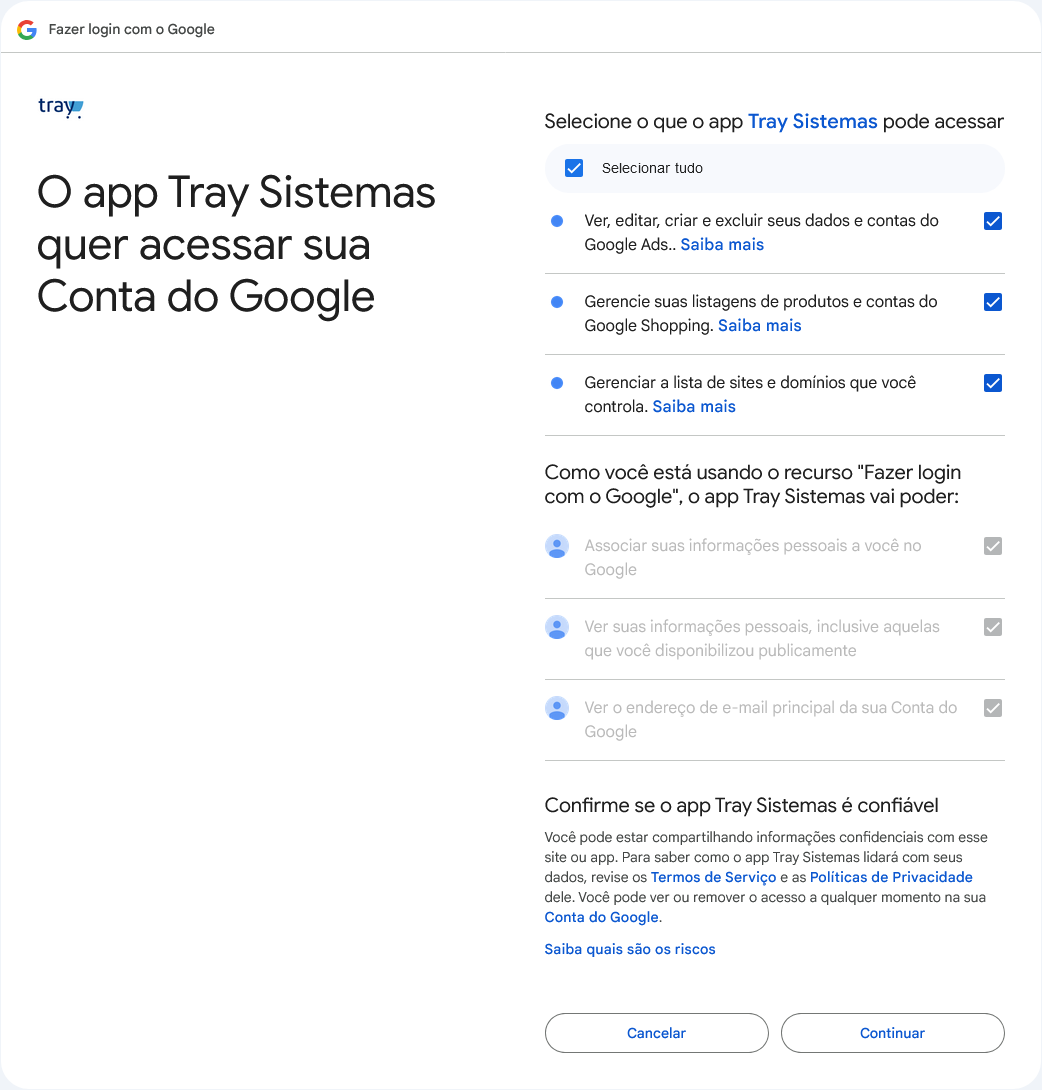
Task: Click the Selecionar tudo label
Action: click(x=652, y=168)
